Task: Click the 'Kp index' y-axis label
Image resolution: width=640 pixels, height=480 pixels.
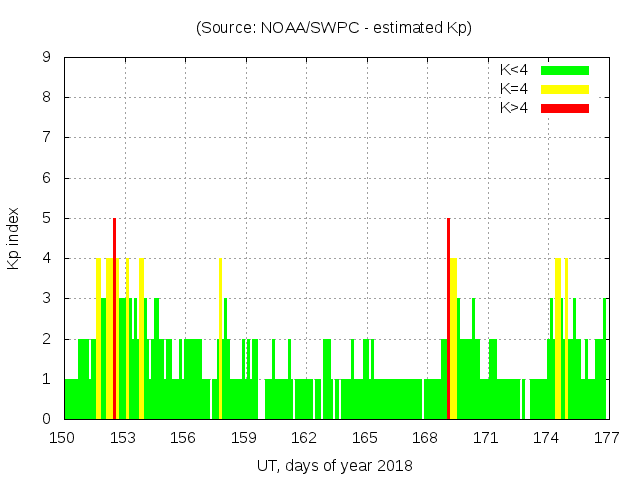Action: coord(14,238)
